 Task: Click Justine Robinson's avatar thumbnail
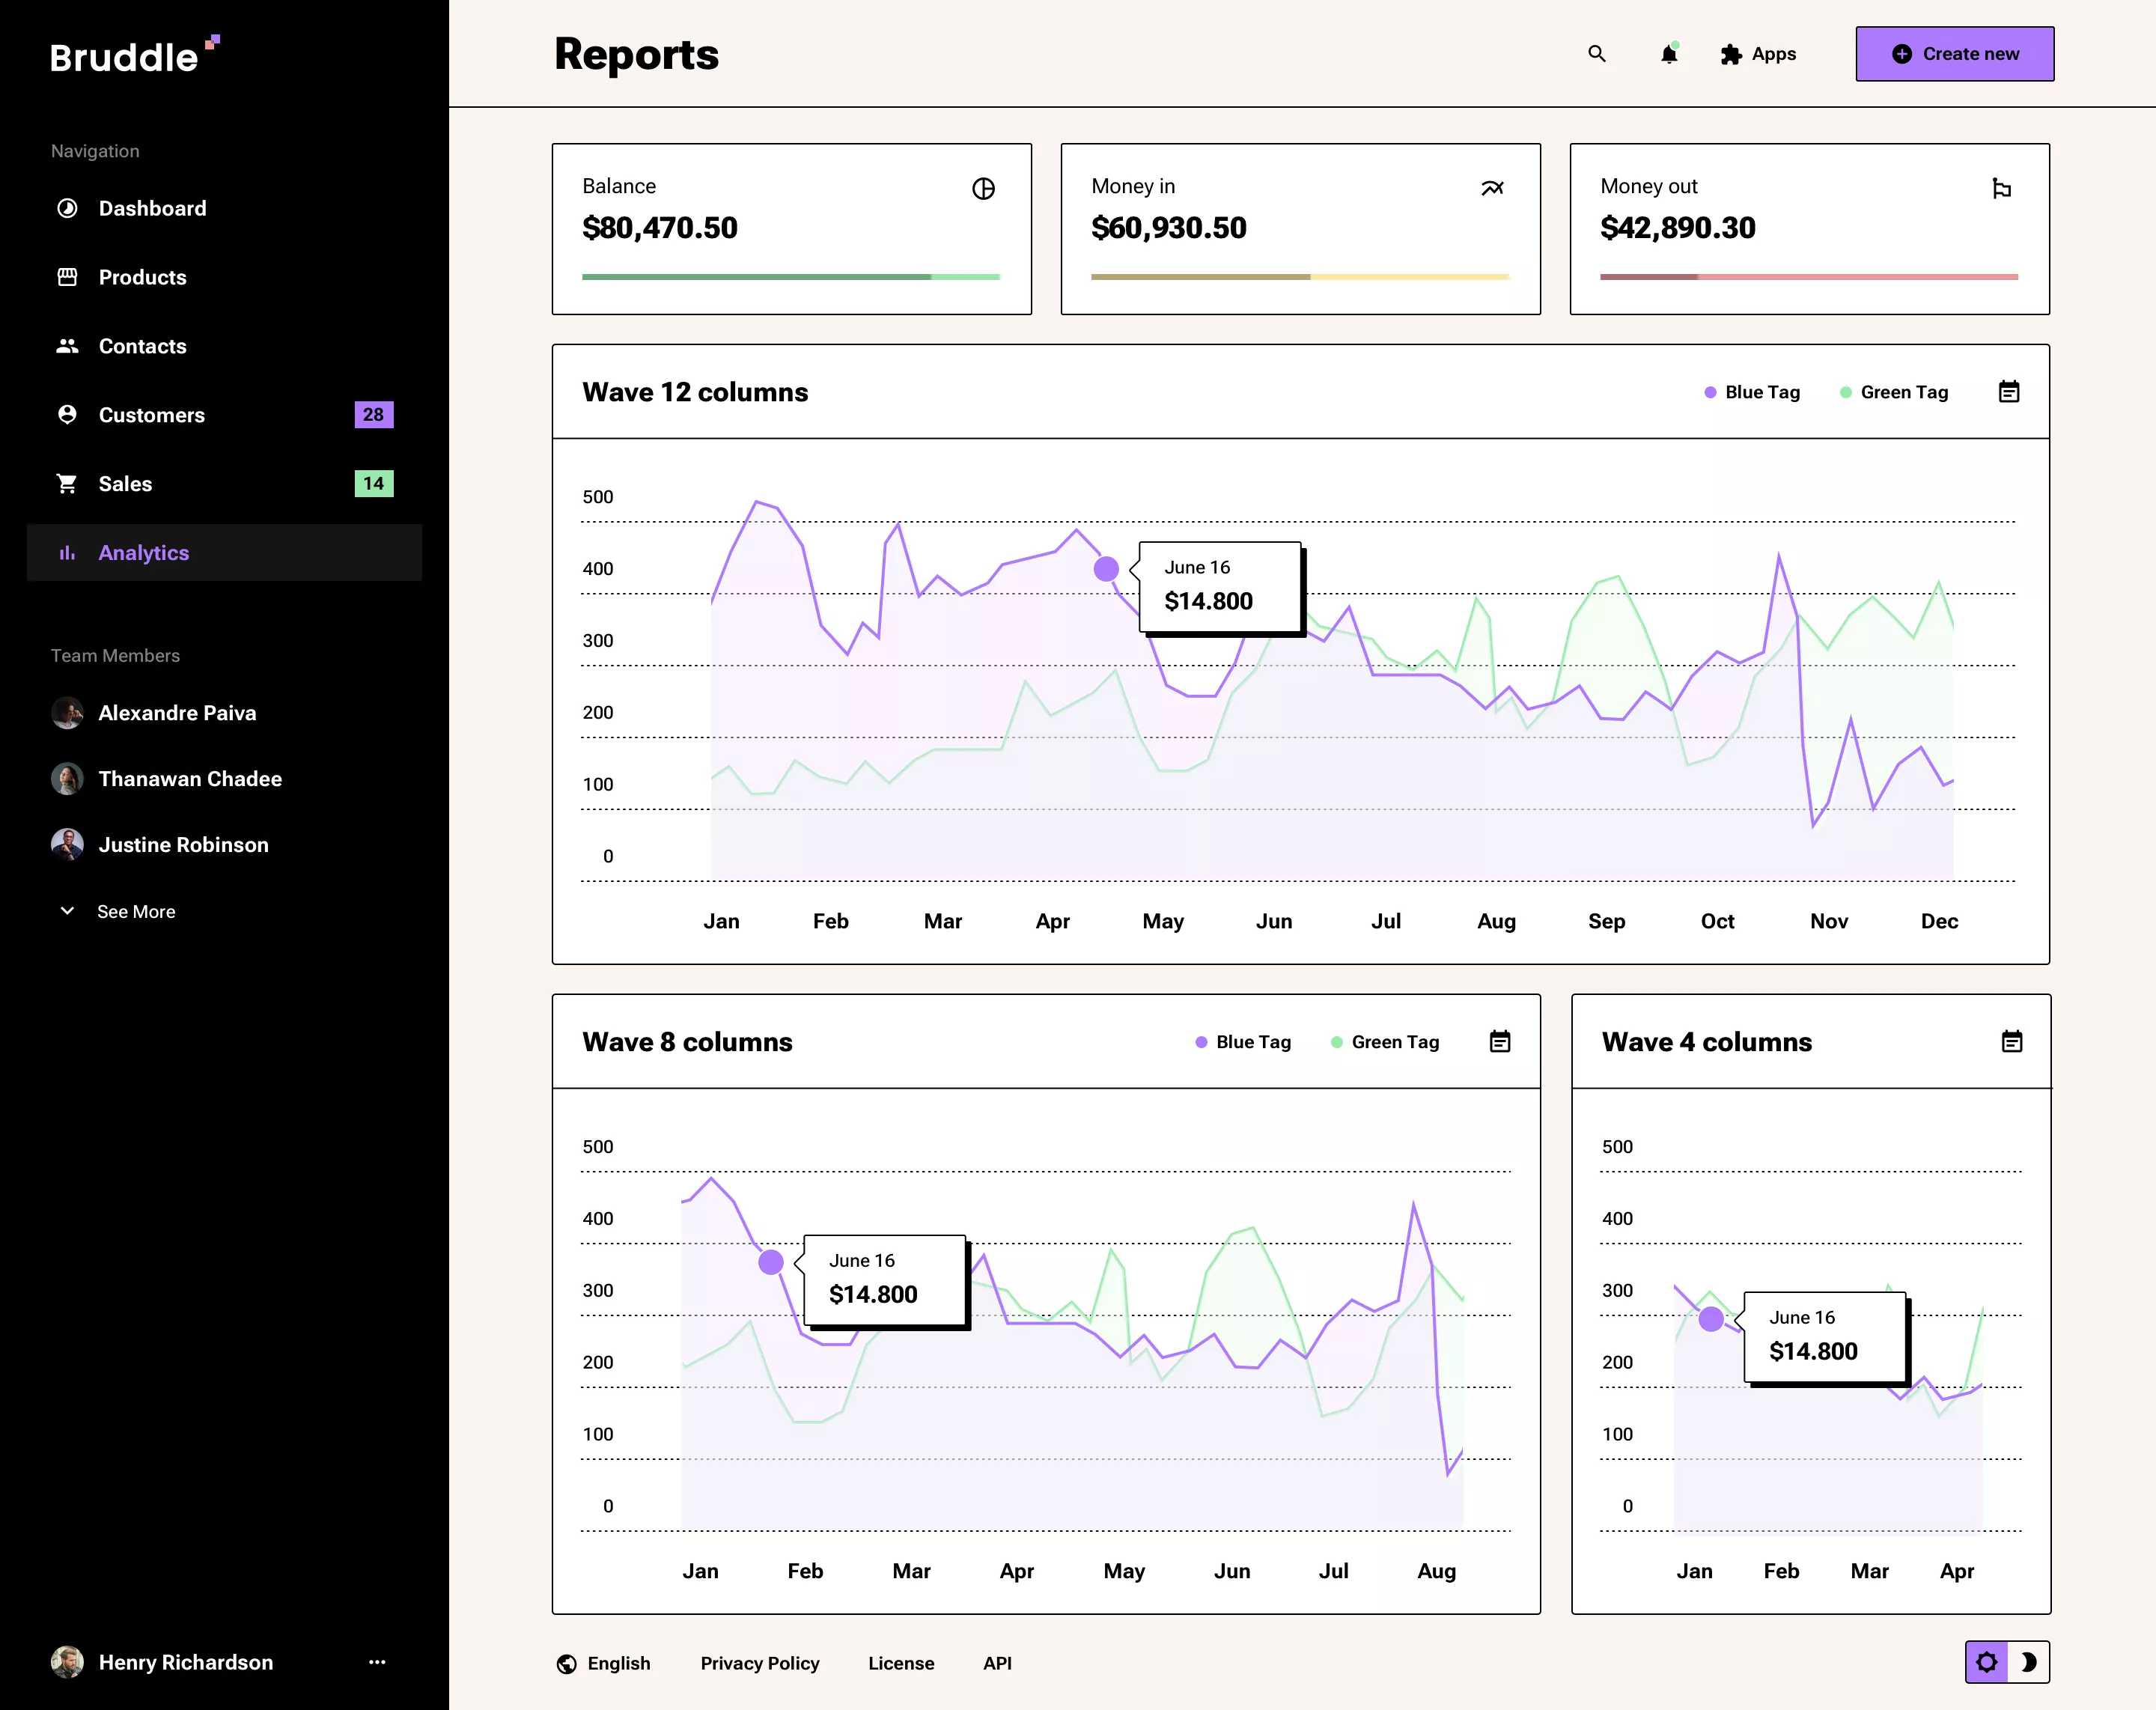[67, 845]
